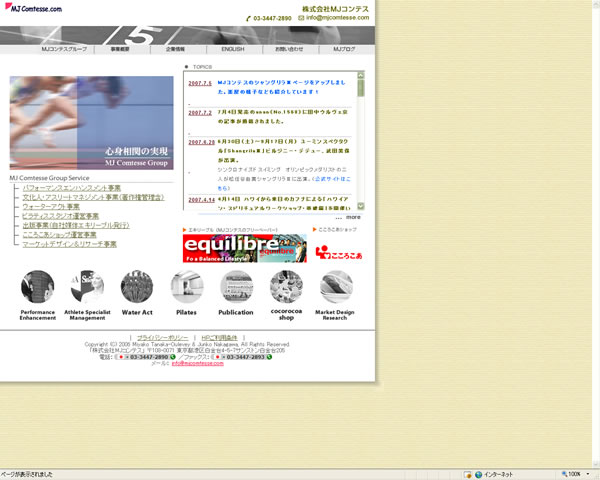Click the Market Design Research circle icon

coord(336,287)
